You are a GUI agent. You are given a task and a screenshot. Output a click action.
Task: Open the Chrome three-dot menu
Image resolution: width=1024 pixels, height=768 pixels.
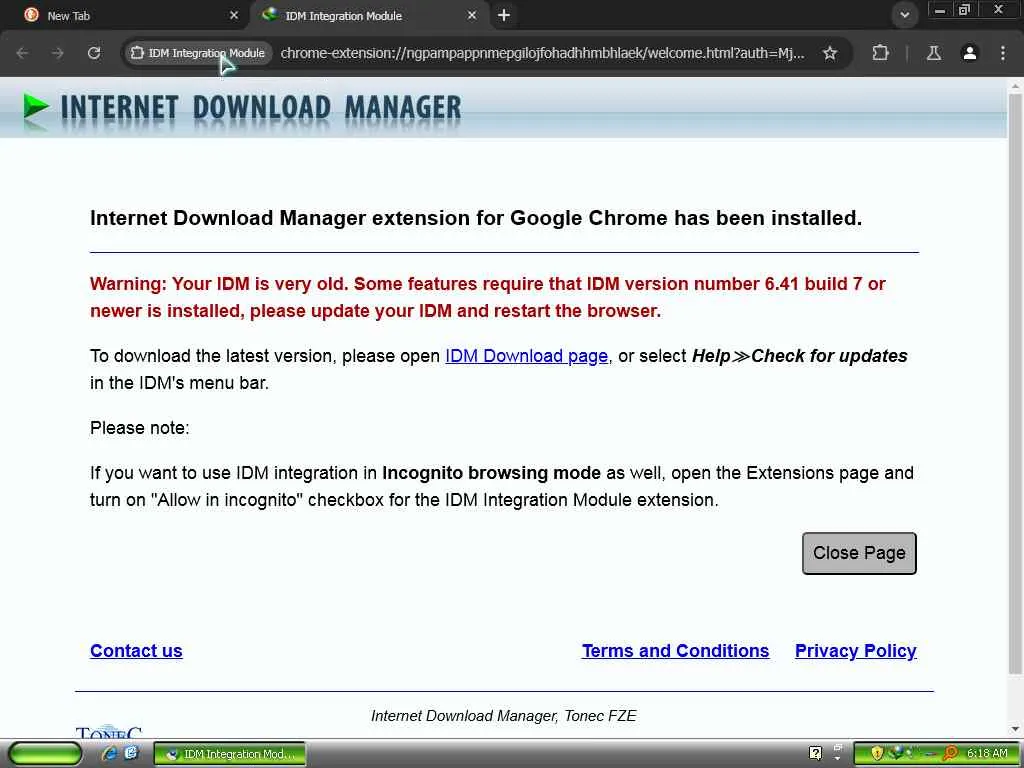[x=1002, y=53]
